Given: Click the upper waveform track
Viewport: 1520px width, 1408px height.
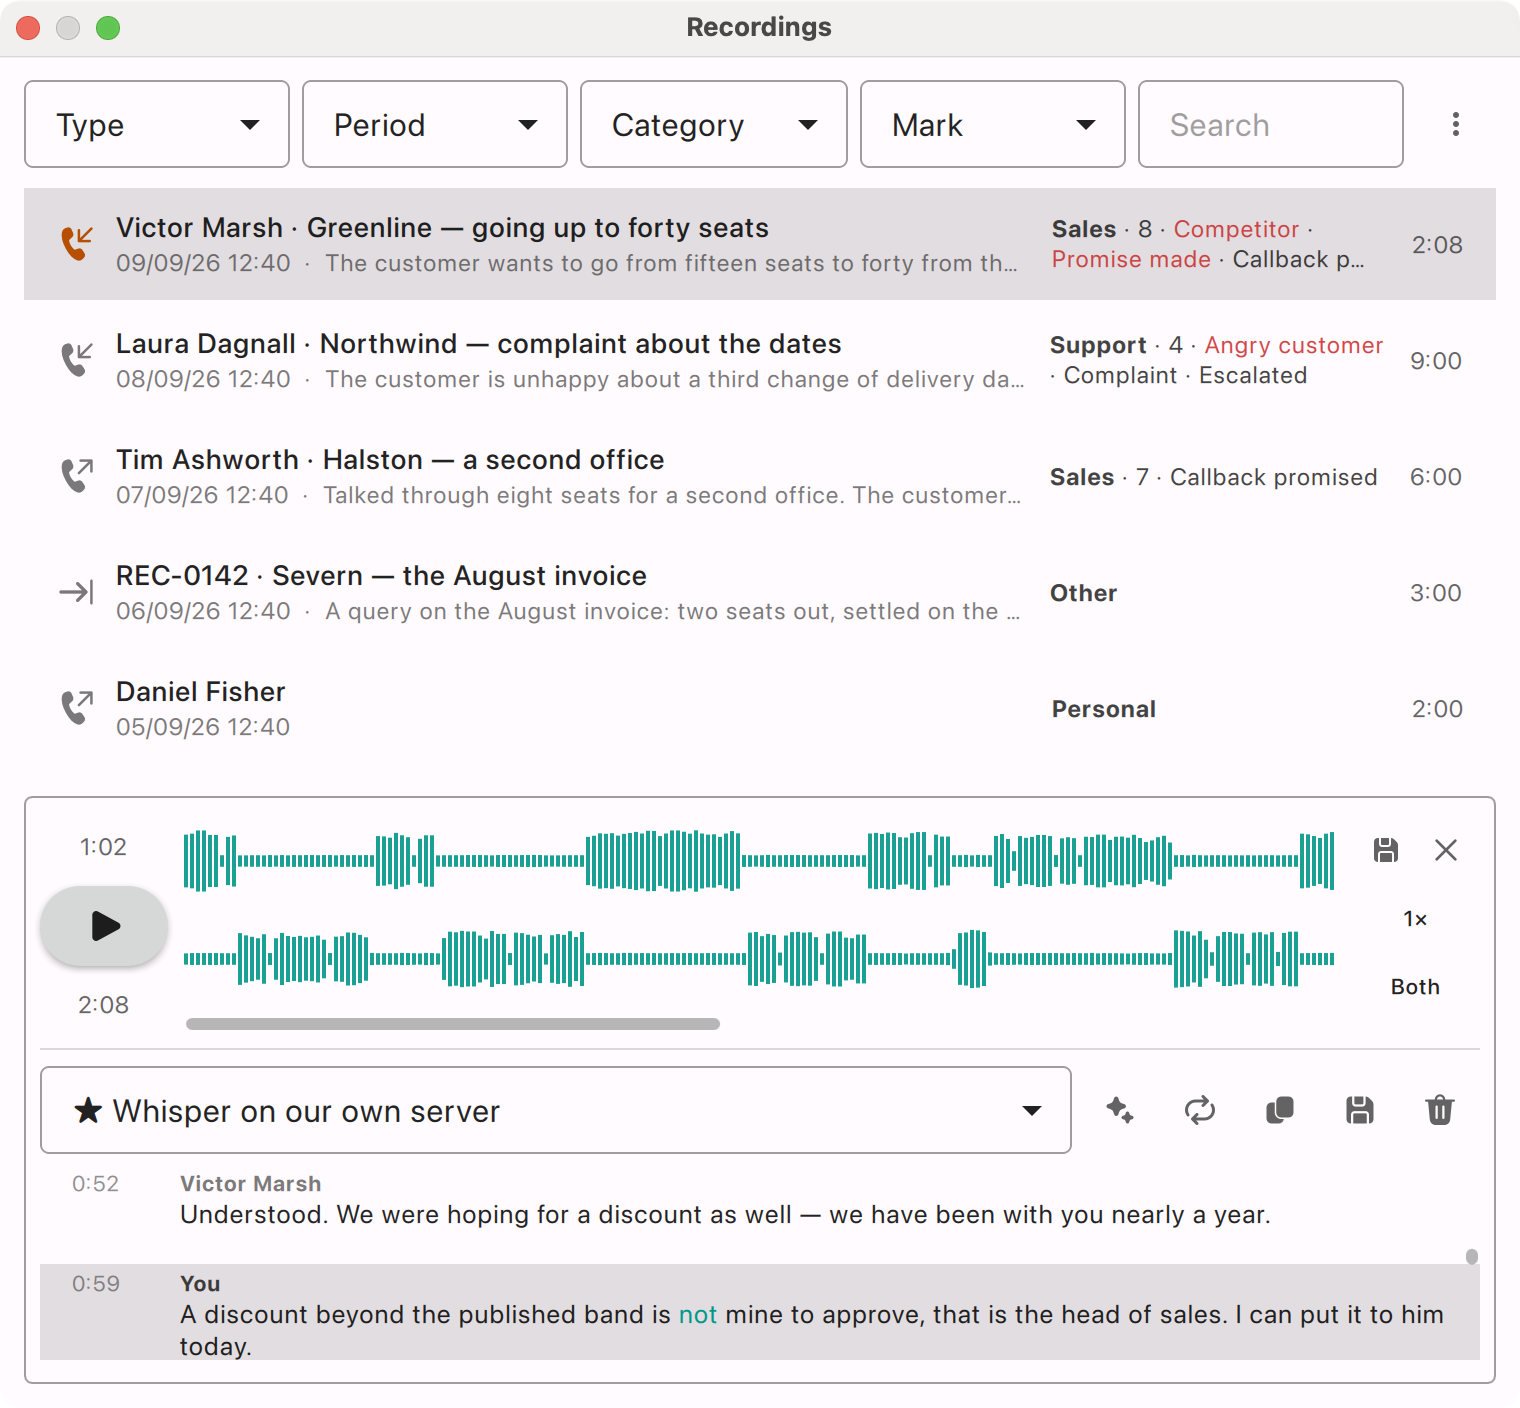Looking at the screenshot, I should tap(759, 860).
